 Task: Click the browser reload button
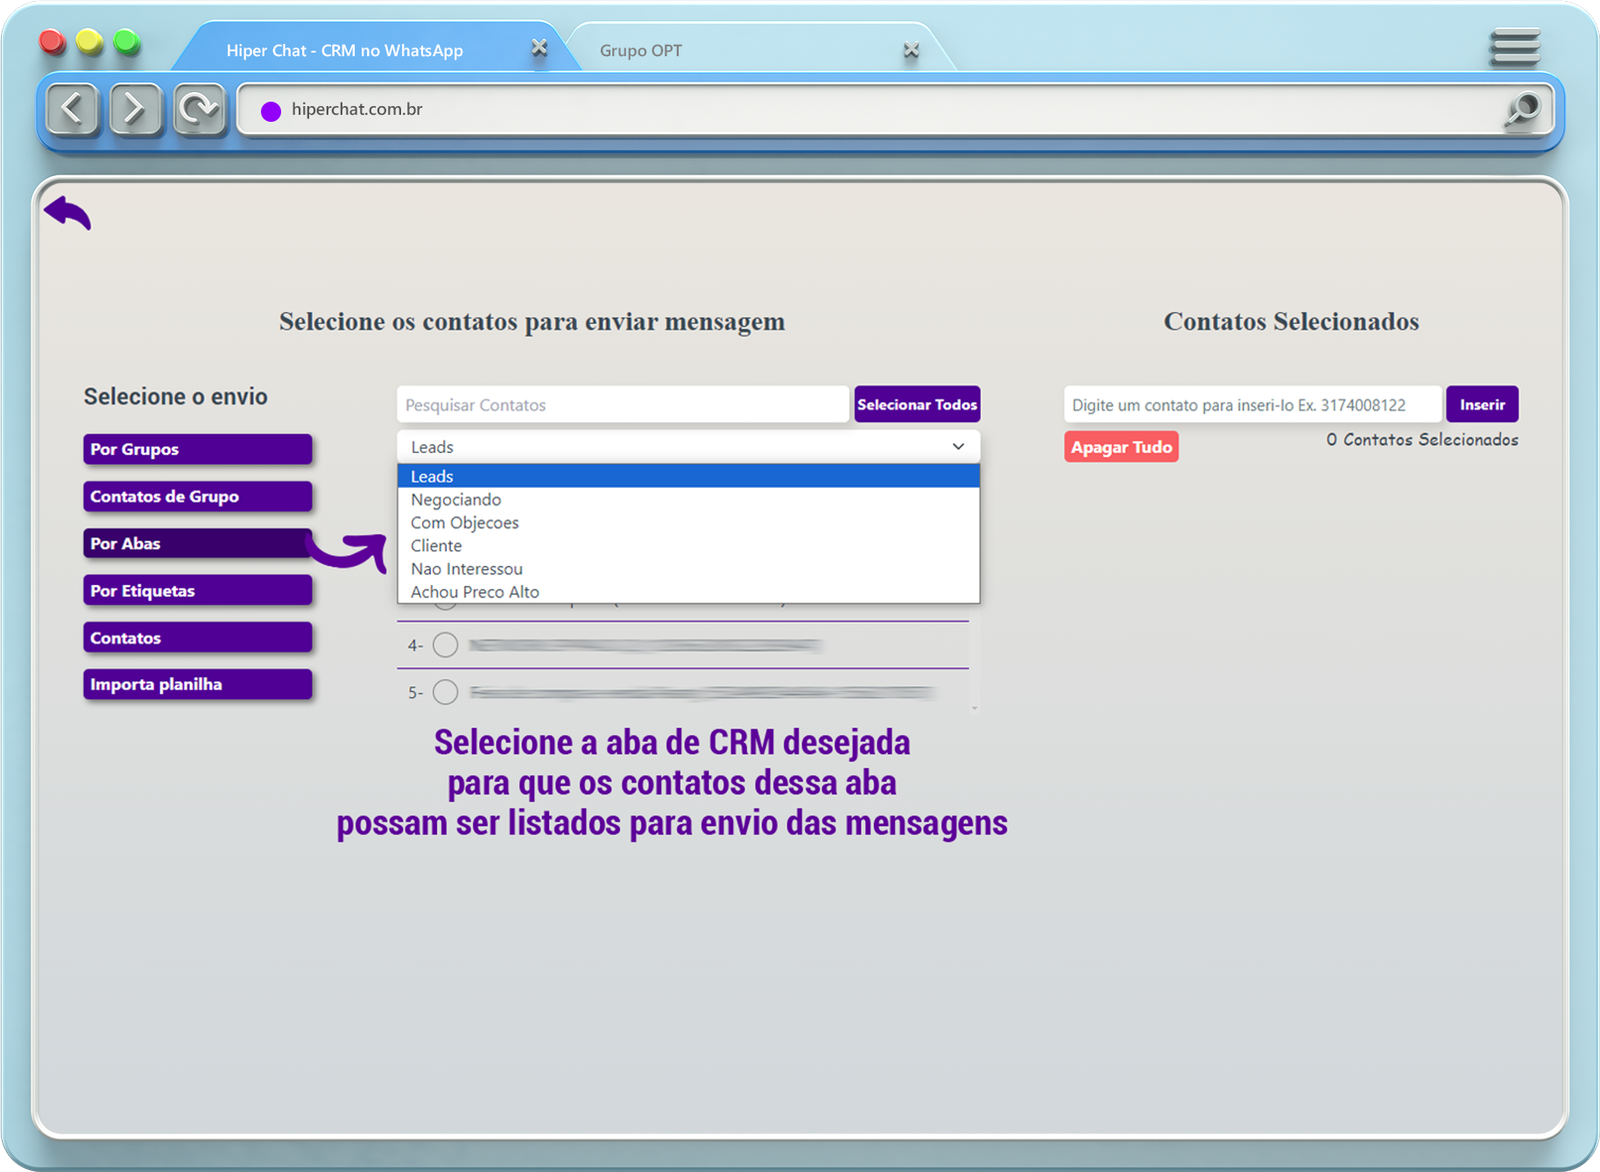(x=199, y=109)
